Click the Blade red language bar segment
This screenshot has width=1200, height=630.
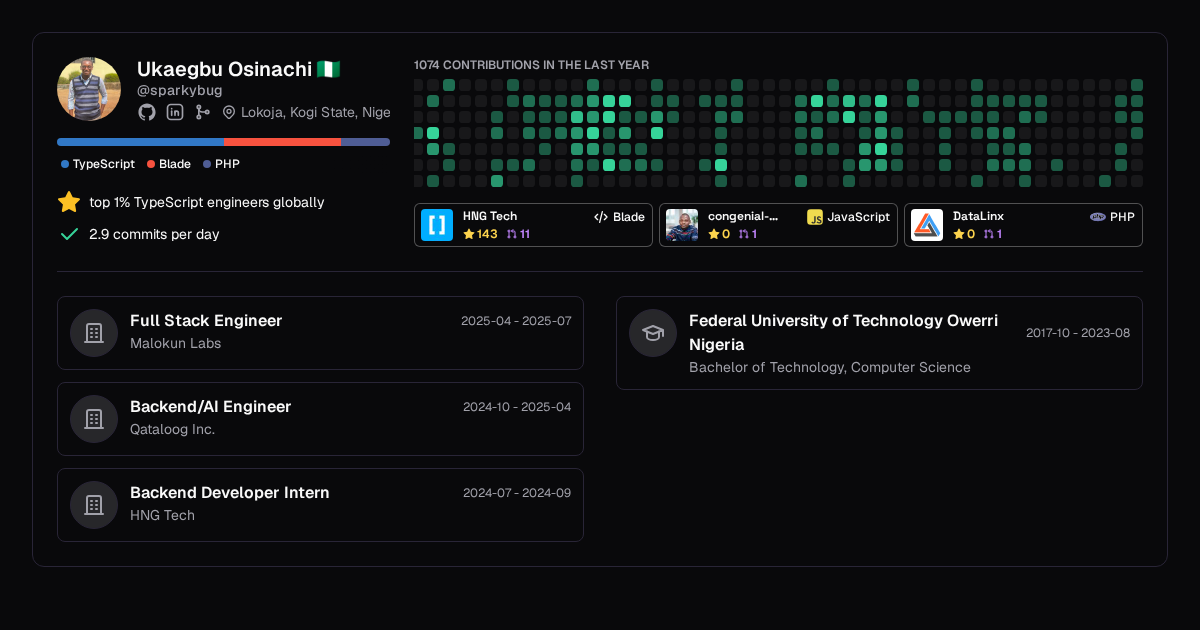[x=282, y=142]
